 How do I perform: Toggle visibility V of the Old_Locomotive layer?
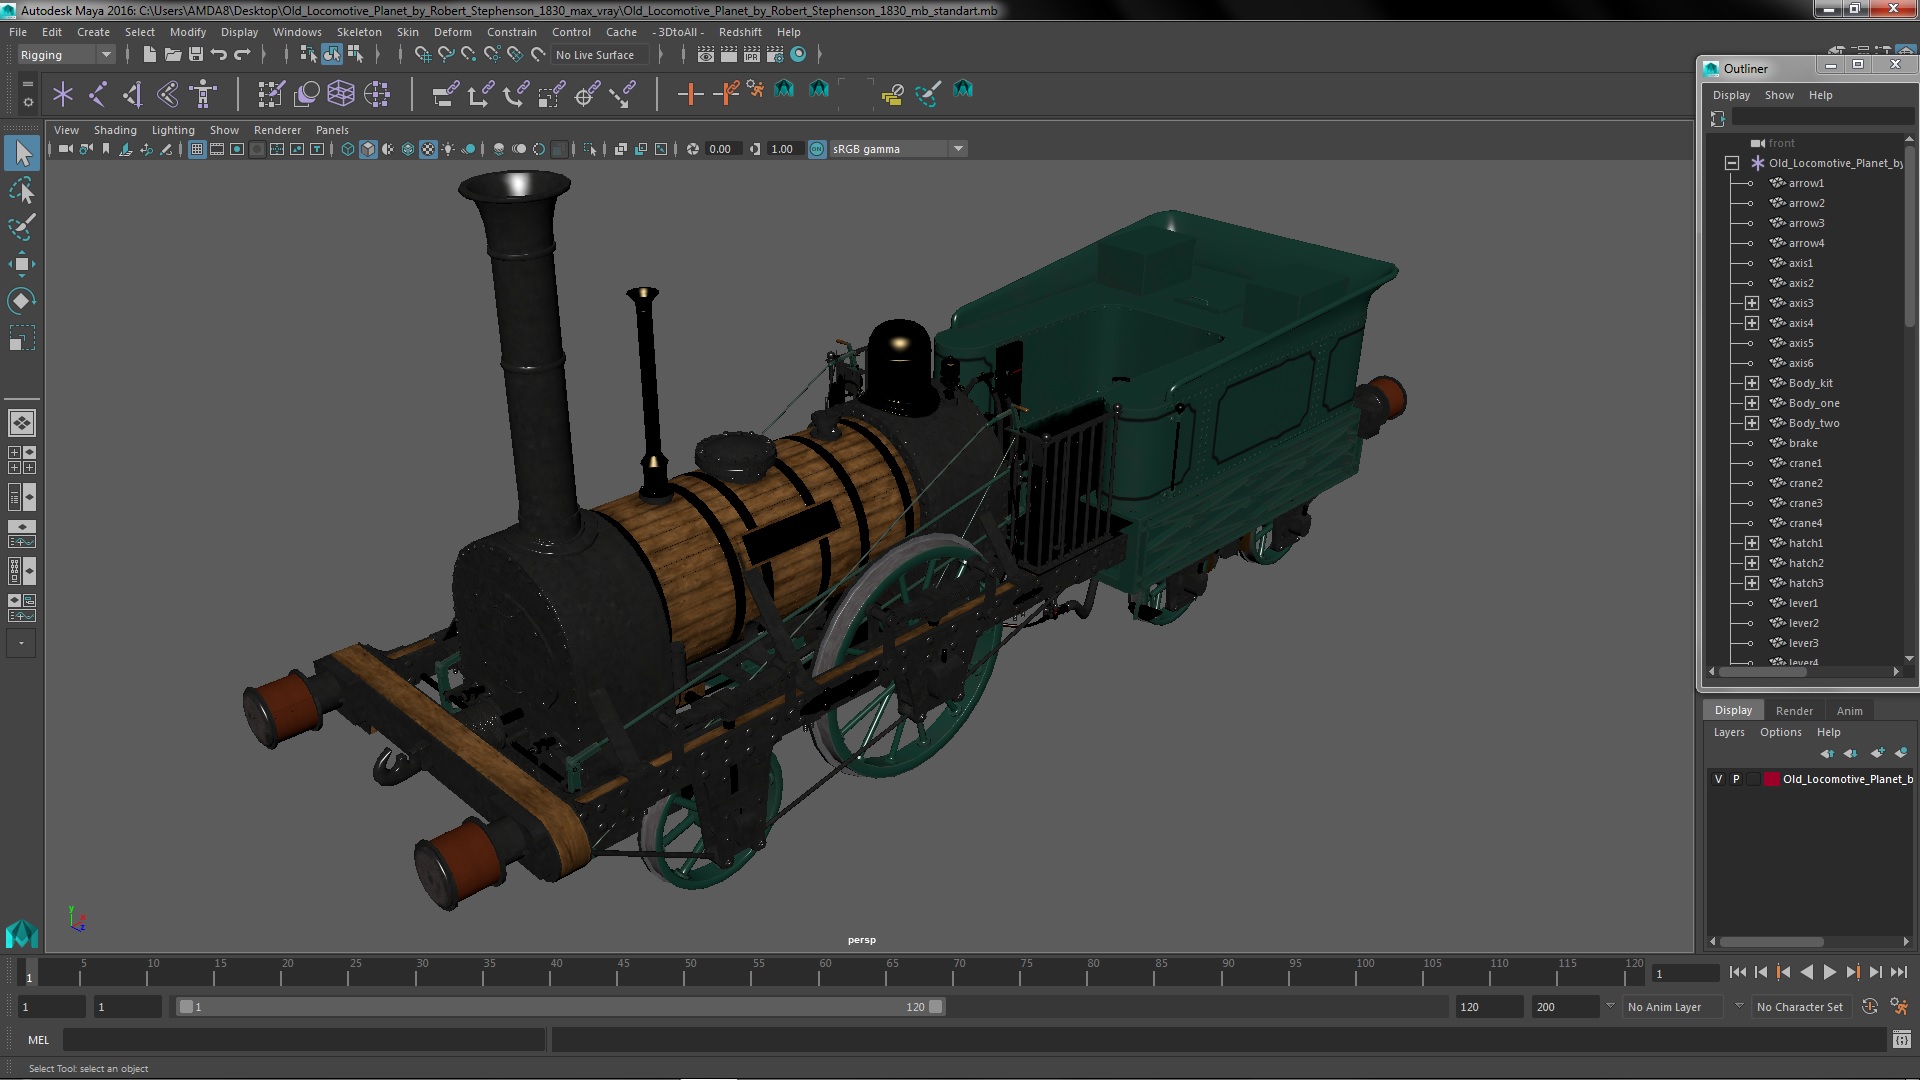1718,779
